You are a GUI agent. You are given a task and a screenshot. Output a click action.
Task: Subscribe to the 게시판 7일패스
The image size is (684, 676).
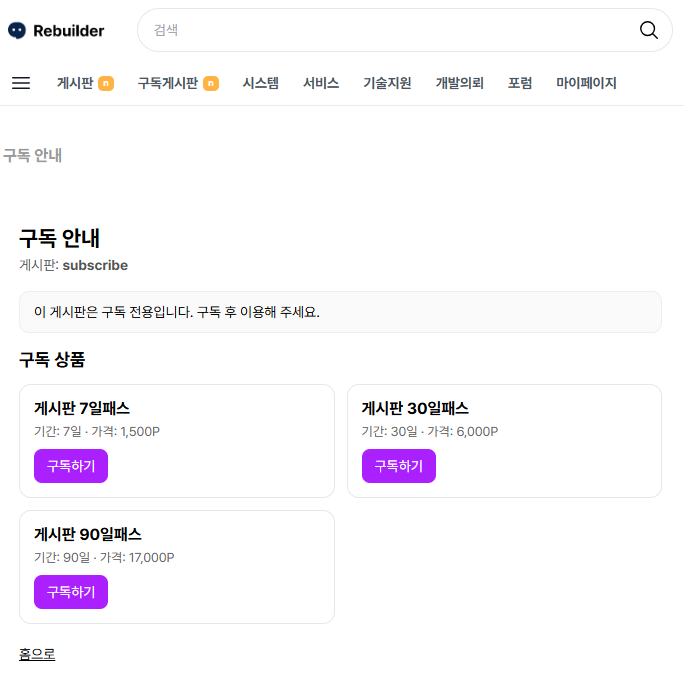click(x=71, y=466)
